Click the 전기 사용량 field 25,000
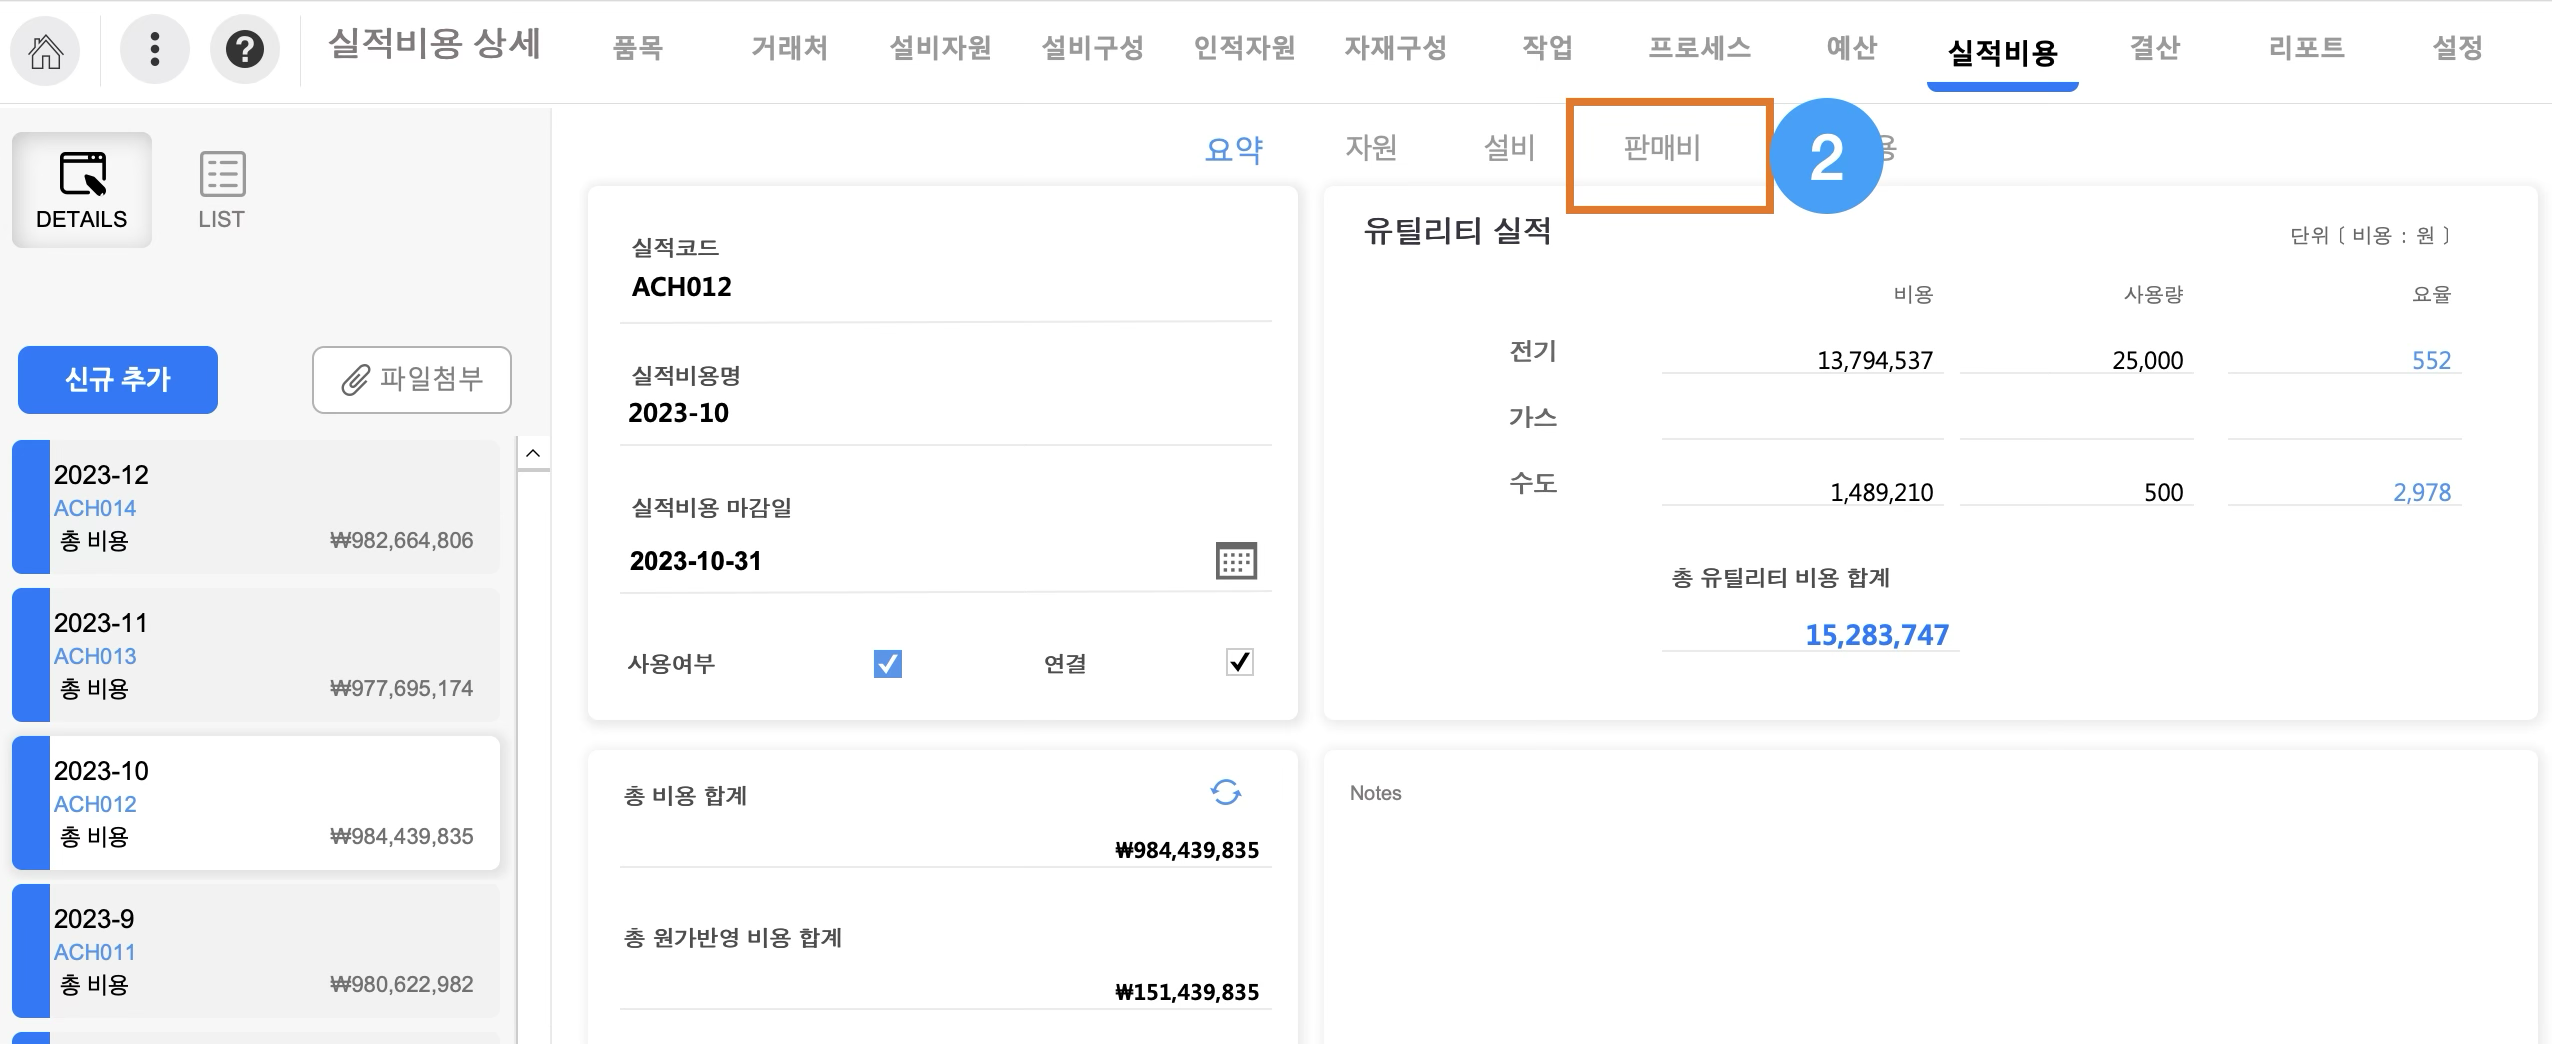The height and width of the screenshot is (1044, 2552). pyautogui.click(x=2076, y=360)
